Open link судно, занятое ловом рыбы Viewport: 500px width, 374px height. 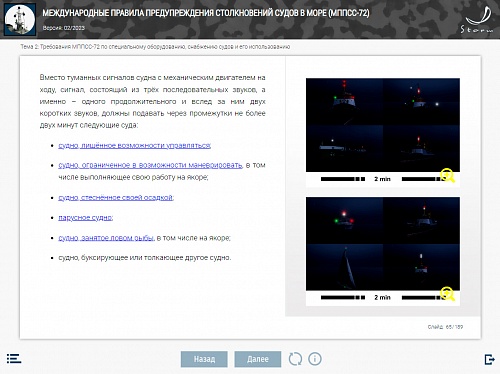coord(106,238)
